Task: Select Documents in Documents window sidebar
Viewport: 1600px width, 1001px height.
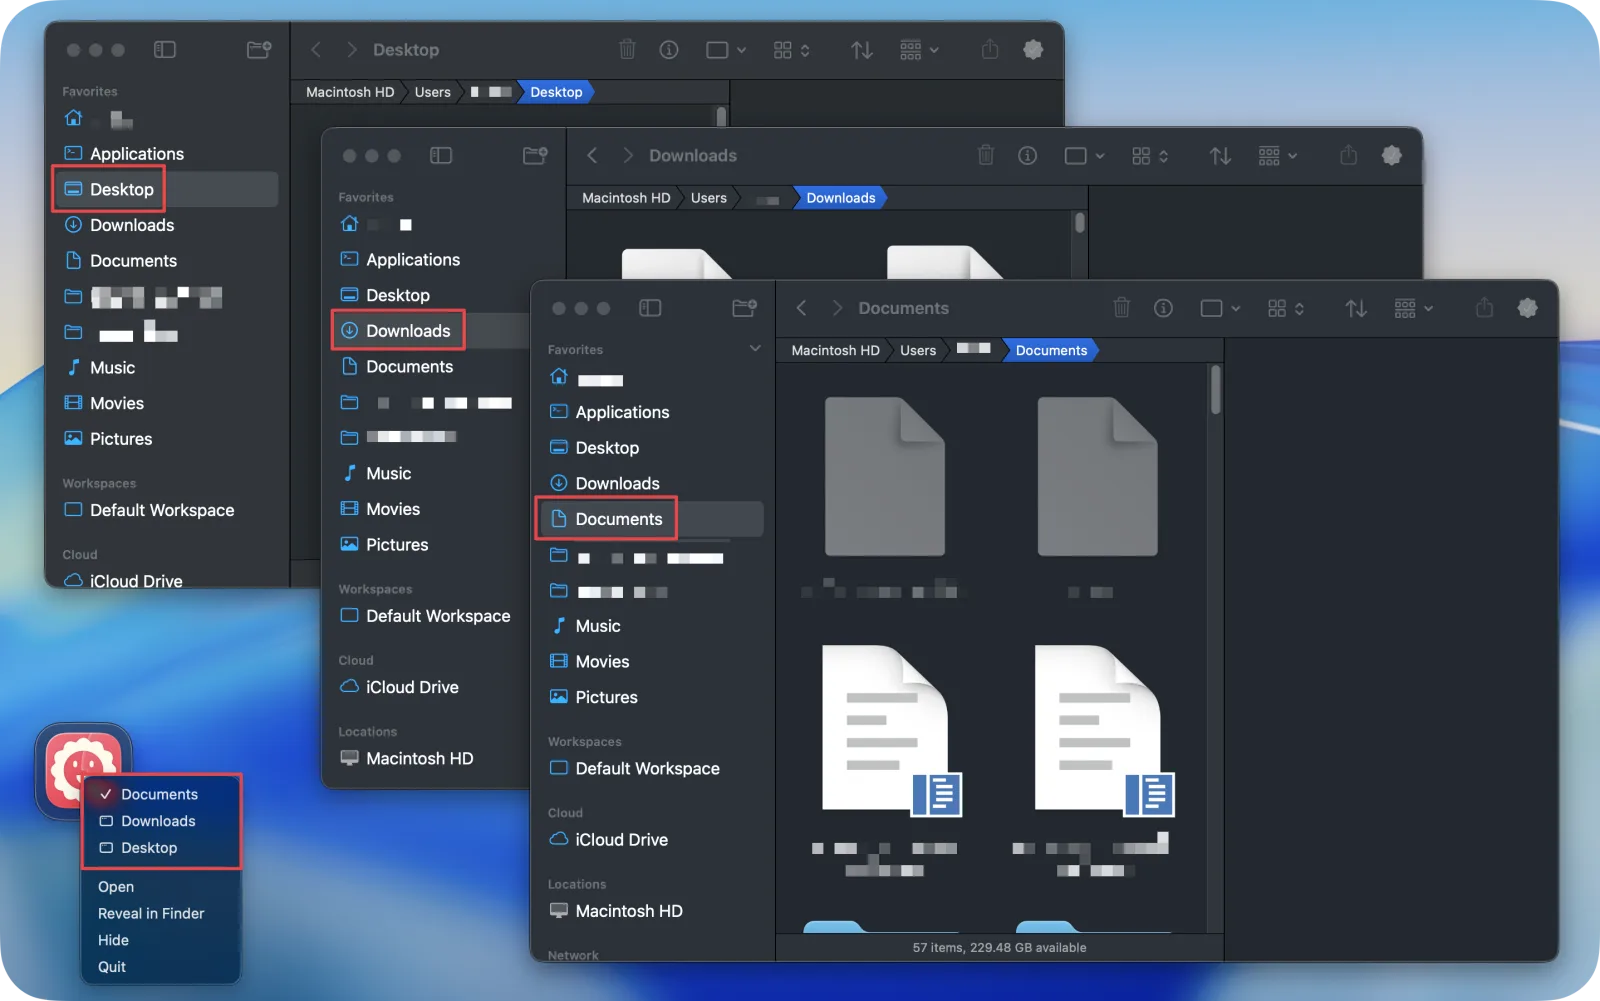Action: [x=651, y=519]
